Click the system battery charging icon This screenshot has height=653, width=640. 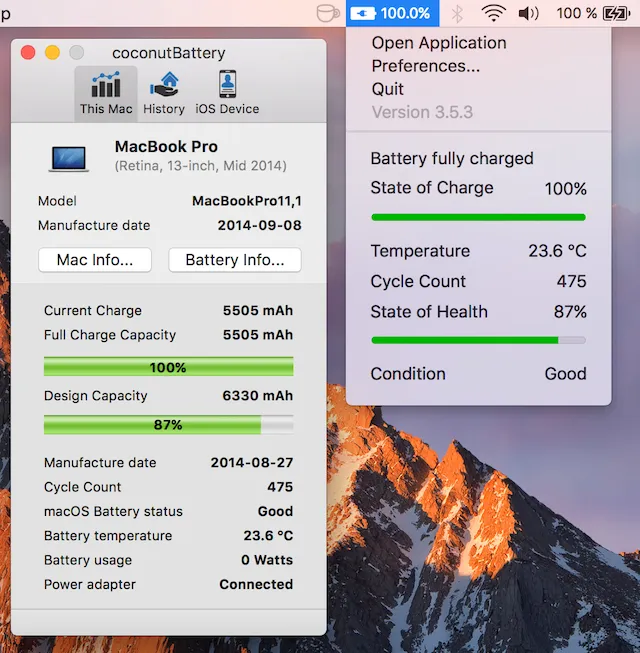click(617, 13)
